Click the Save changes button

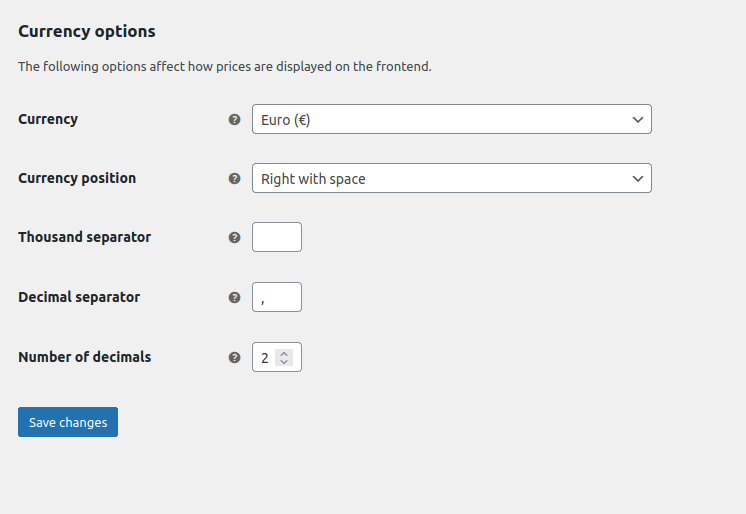(x=68, y=422)
